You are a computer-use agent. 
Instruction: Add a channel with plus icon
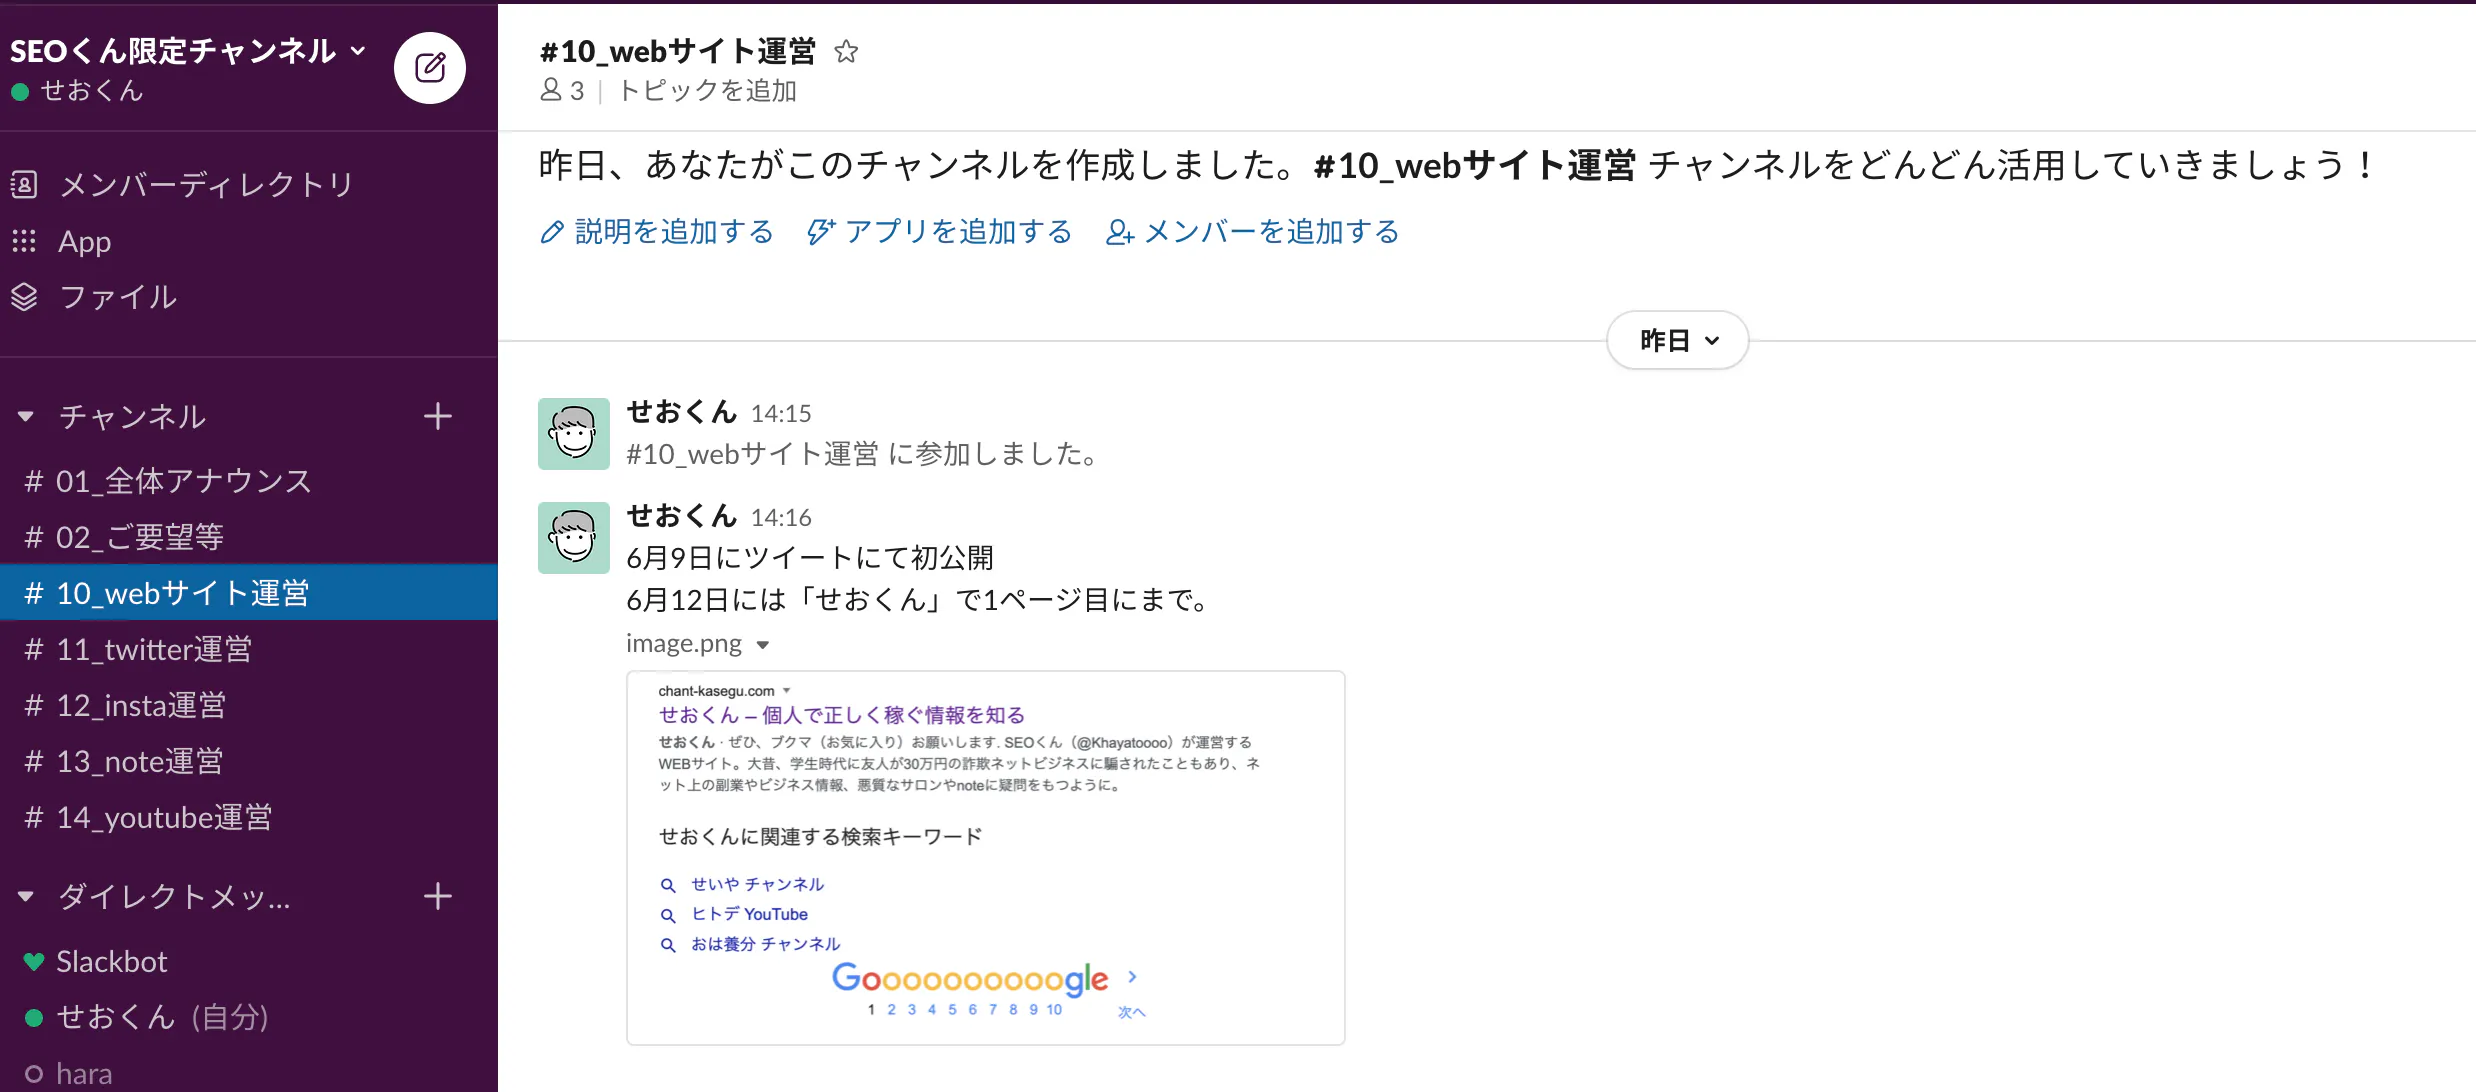tap(438, 416)
